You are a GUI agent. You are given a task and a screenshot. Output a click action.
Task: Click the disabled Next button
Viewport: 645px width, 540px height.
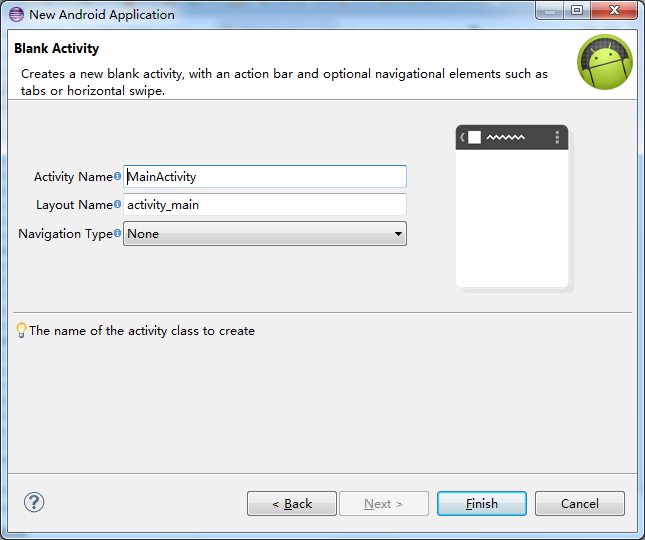click(x=384, y=503)
